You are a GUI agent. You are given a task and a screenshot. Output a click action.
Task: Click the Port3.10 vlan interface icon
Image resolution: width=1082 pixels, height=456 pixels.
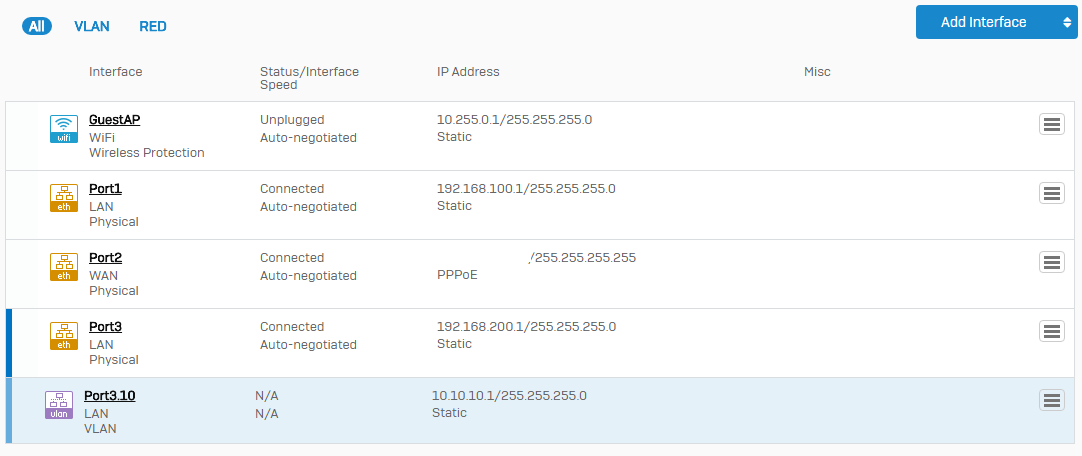pyautogui.click(x=59, y=405)
